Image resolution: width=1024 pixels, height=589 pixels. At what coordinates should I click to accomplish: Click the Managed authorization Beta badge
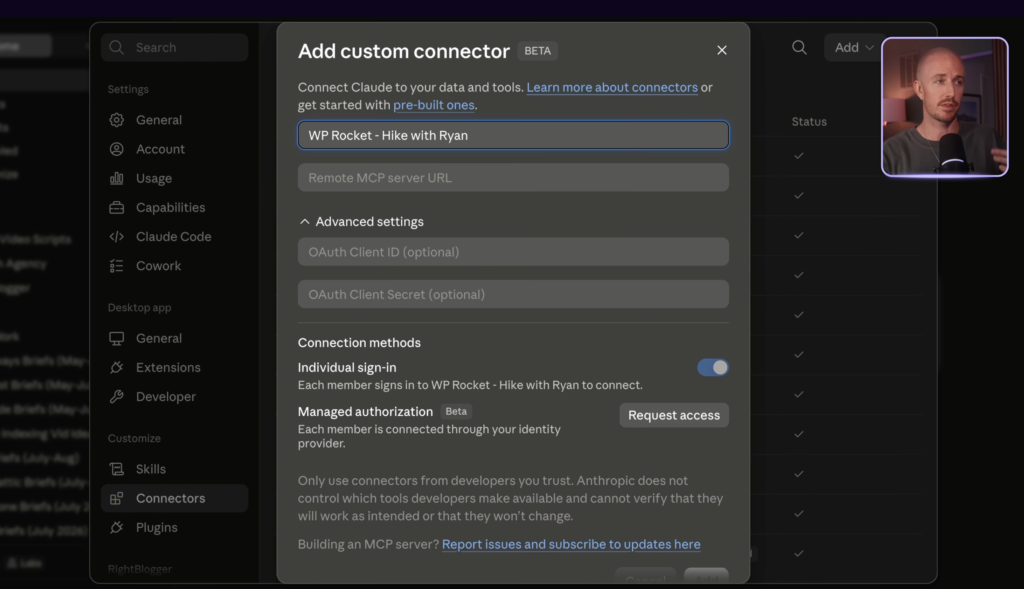coord(456,411)
